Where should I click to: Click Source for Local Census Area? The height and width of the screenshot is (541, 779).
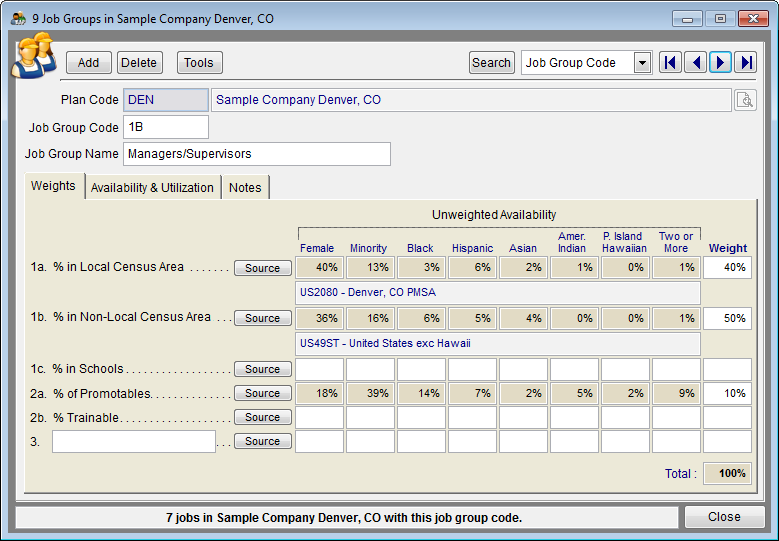pyautogui.click(x=262, y=268)
